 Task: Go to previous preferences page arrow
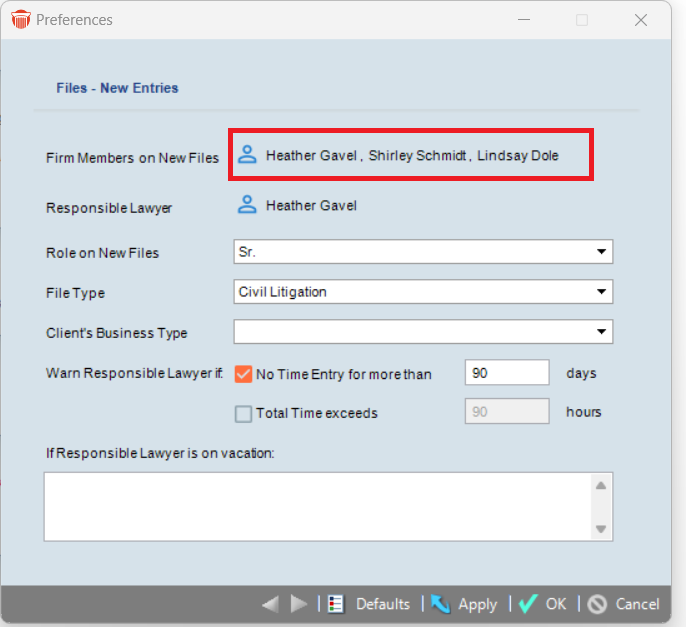pos(271,604)
